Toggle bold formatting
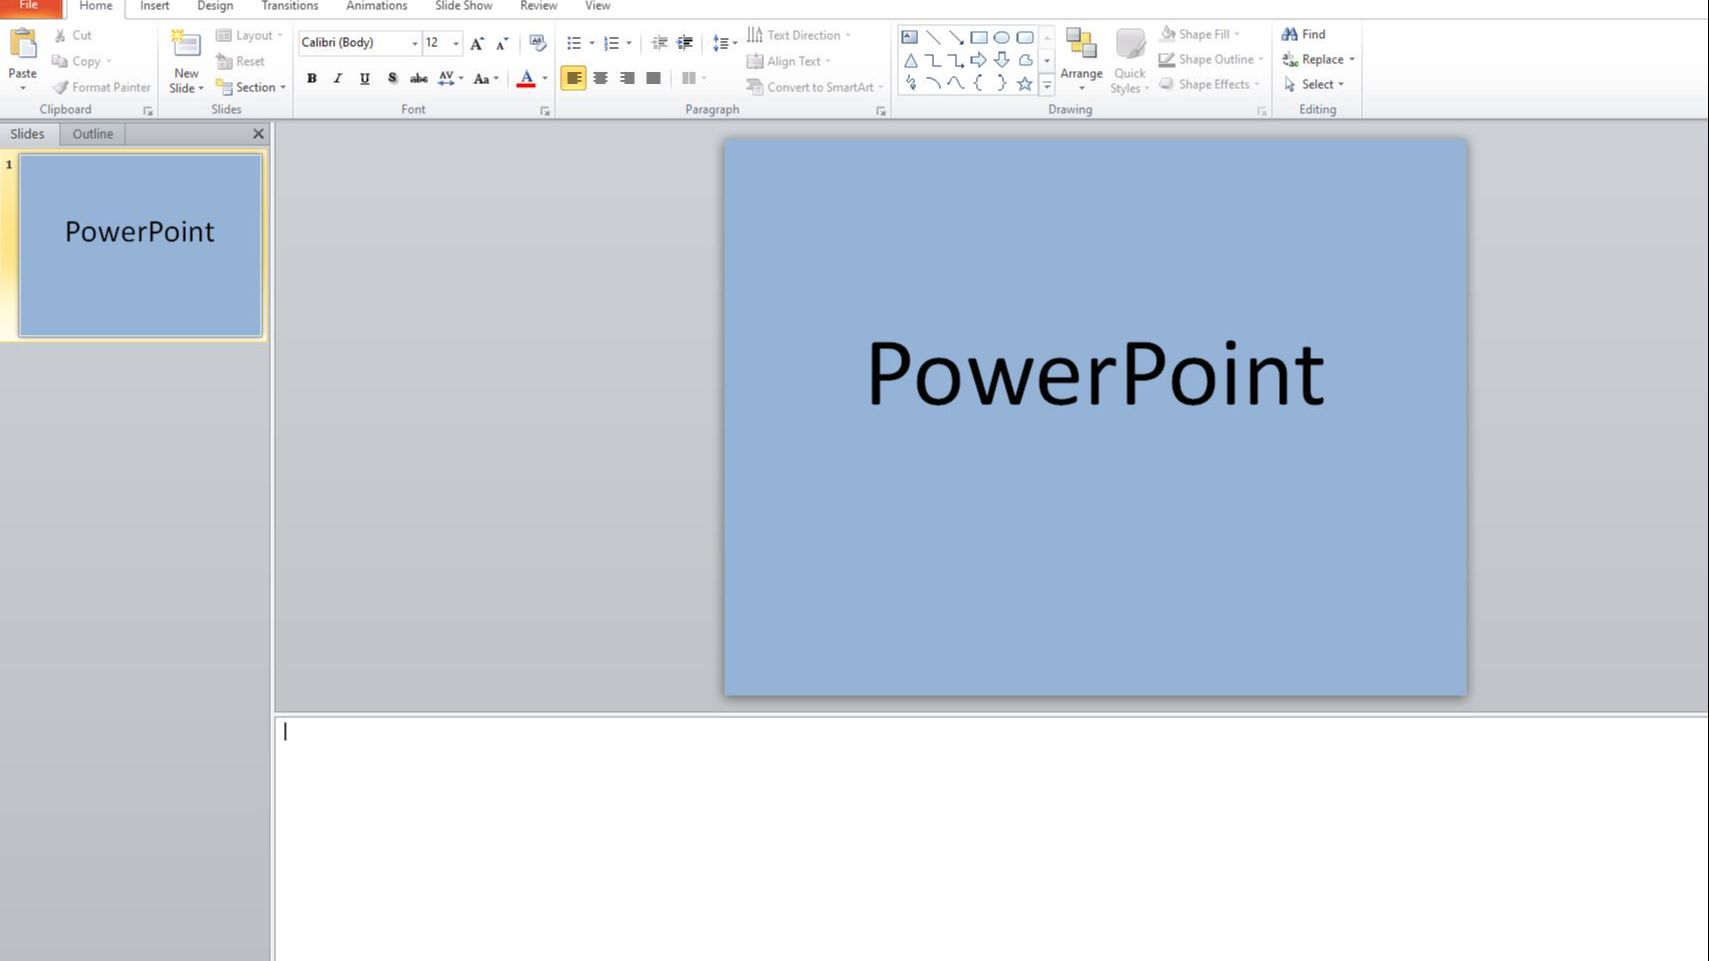1709x961 pixels. point(312,77)
